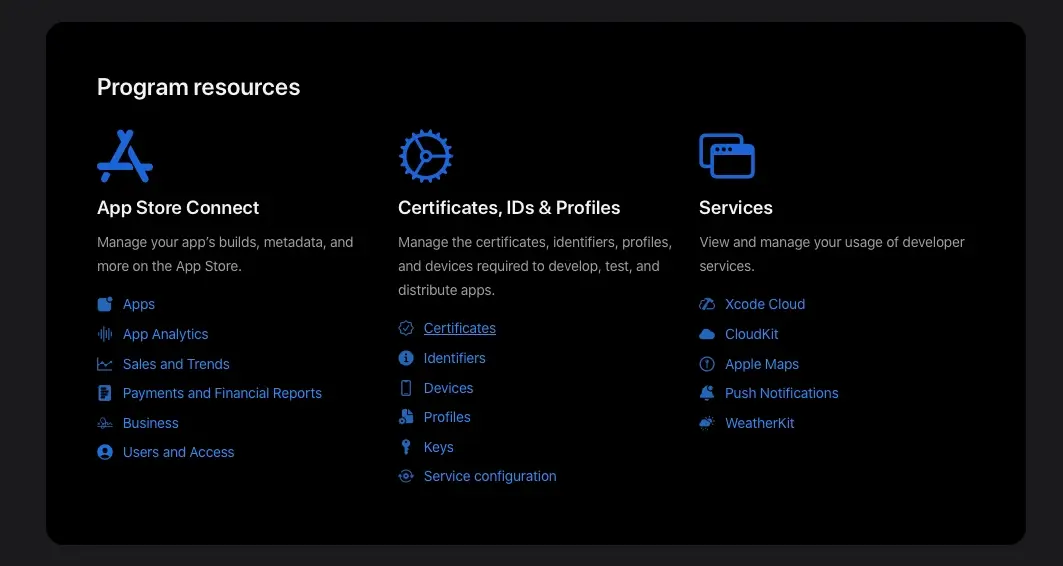Click the Program resources title
The image size is (1063, 566).
(199, 87)
